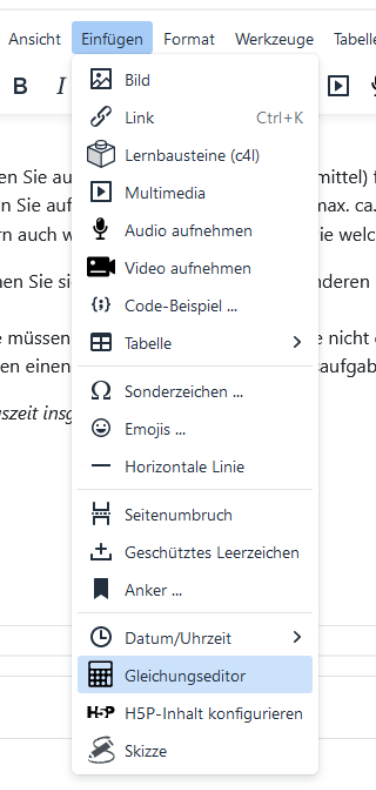Viewport: 376px width, 790px height.
Task: Select Video aufnehmen entry
Action: point(195,268)
